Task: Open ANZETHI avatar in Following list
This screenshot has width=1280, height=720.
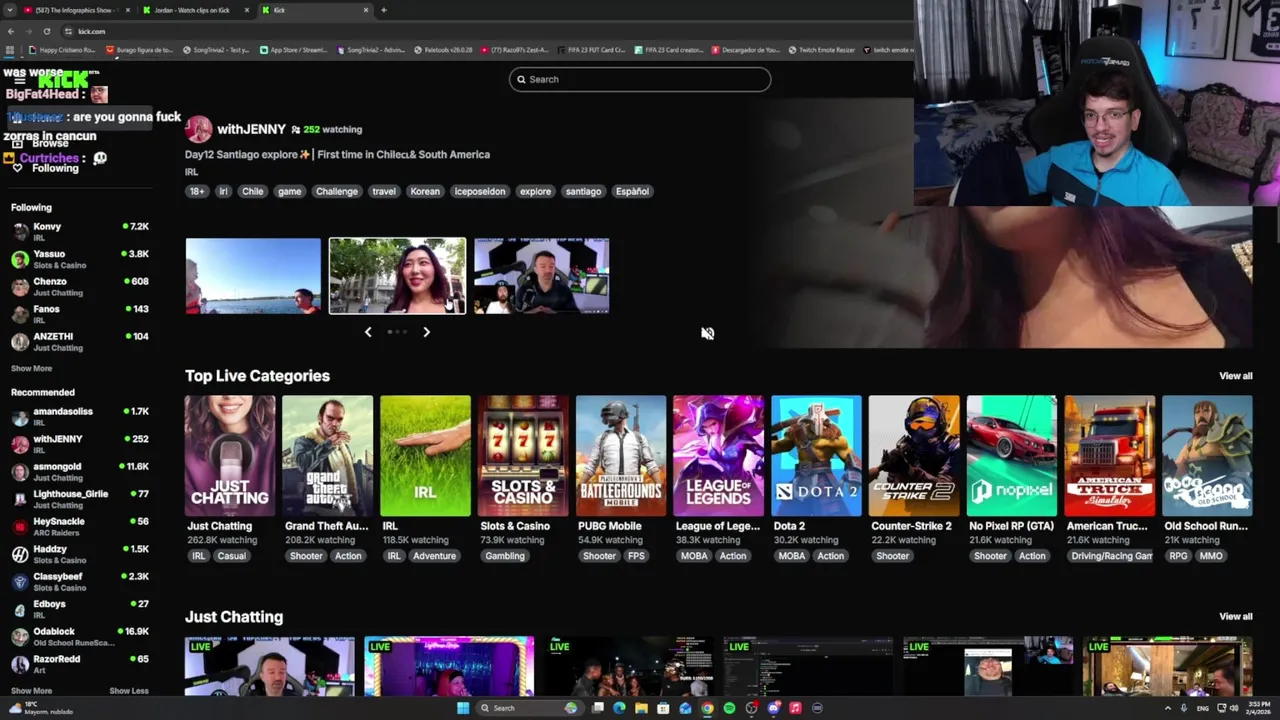Action: coord(20,341)
